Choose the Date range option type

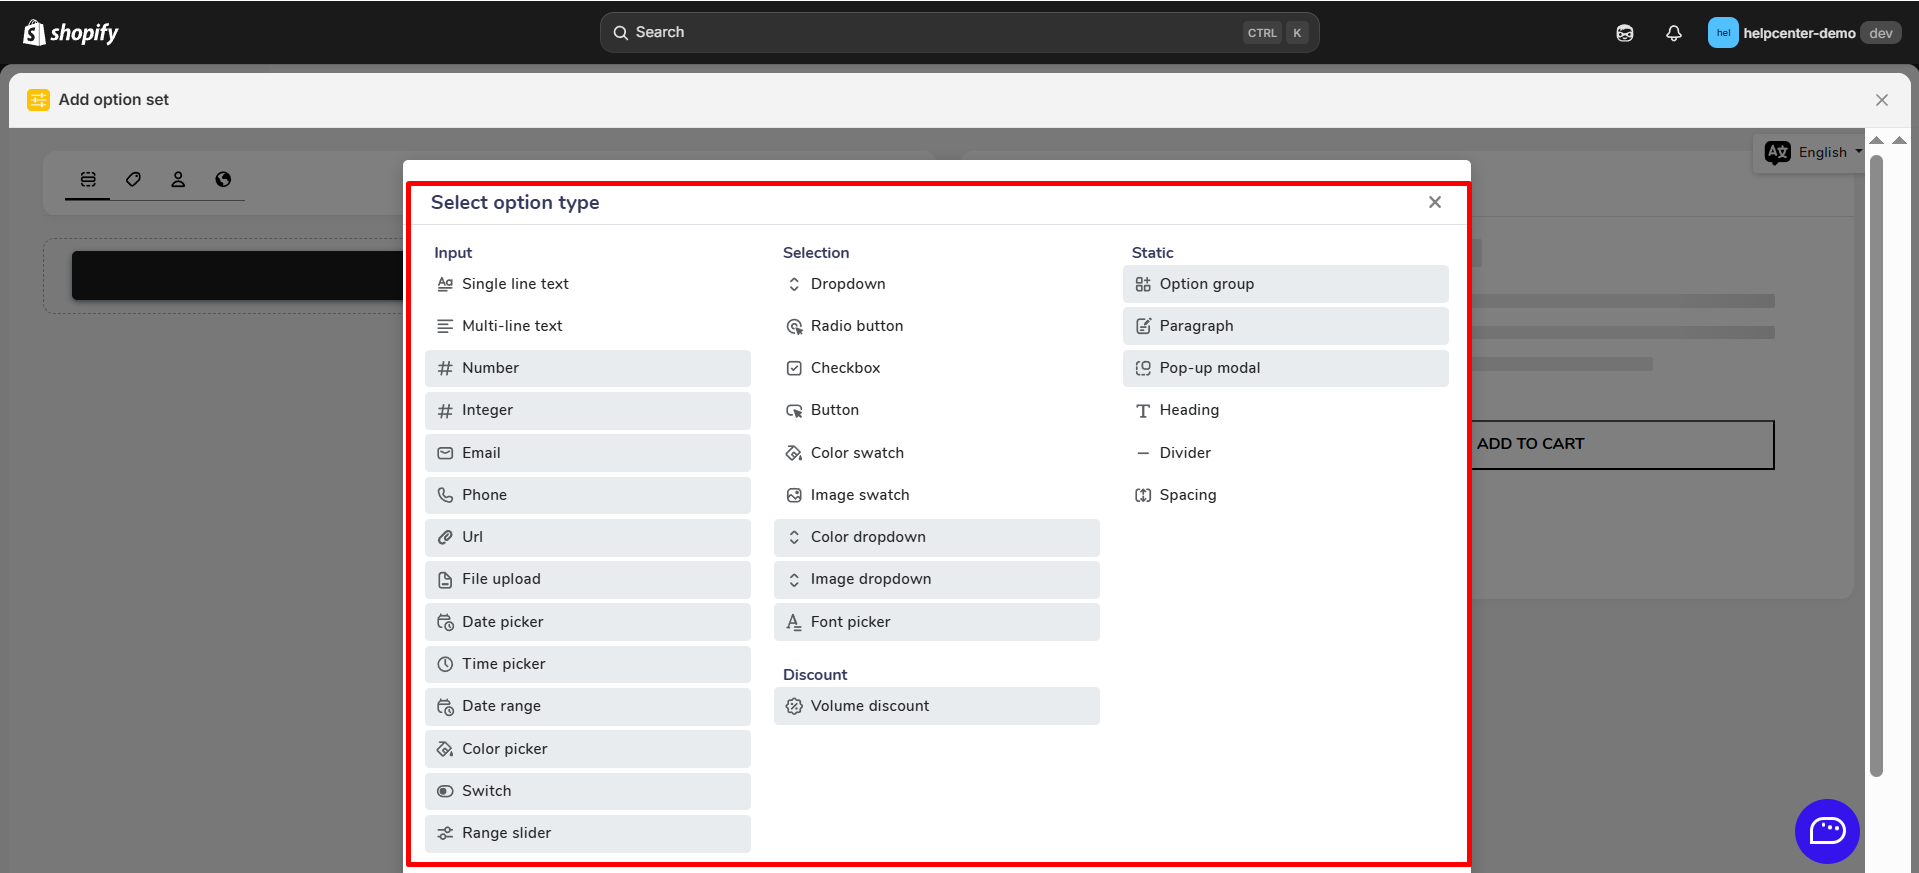588,706
